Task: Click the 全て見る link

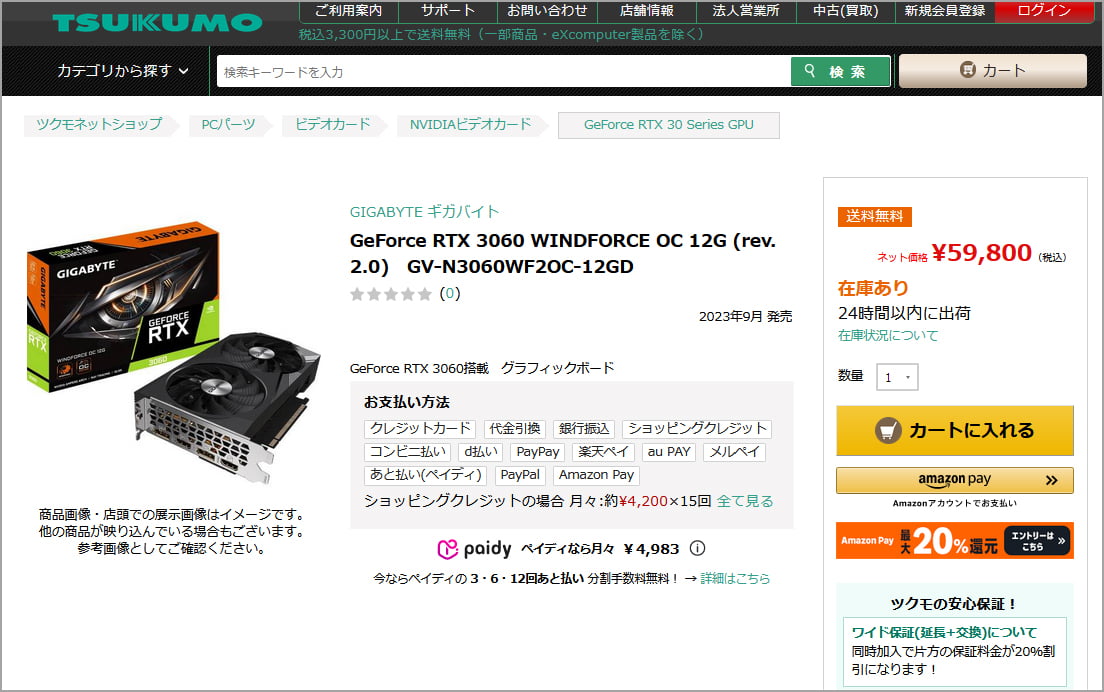Action: coord(745,501)
